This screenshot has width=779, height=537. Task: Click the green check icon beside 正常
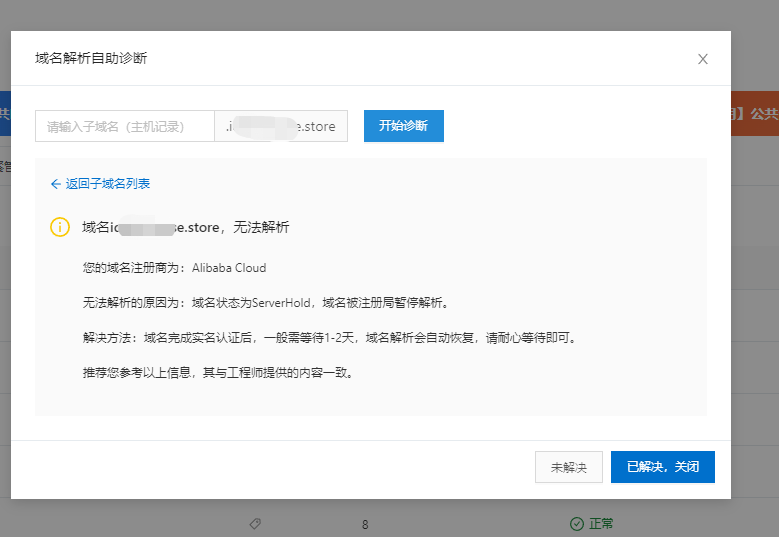pyautogui.click(x=576, y=524)
